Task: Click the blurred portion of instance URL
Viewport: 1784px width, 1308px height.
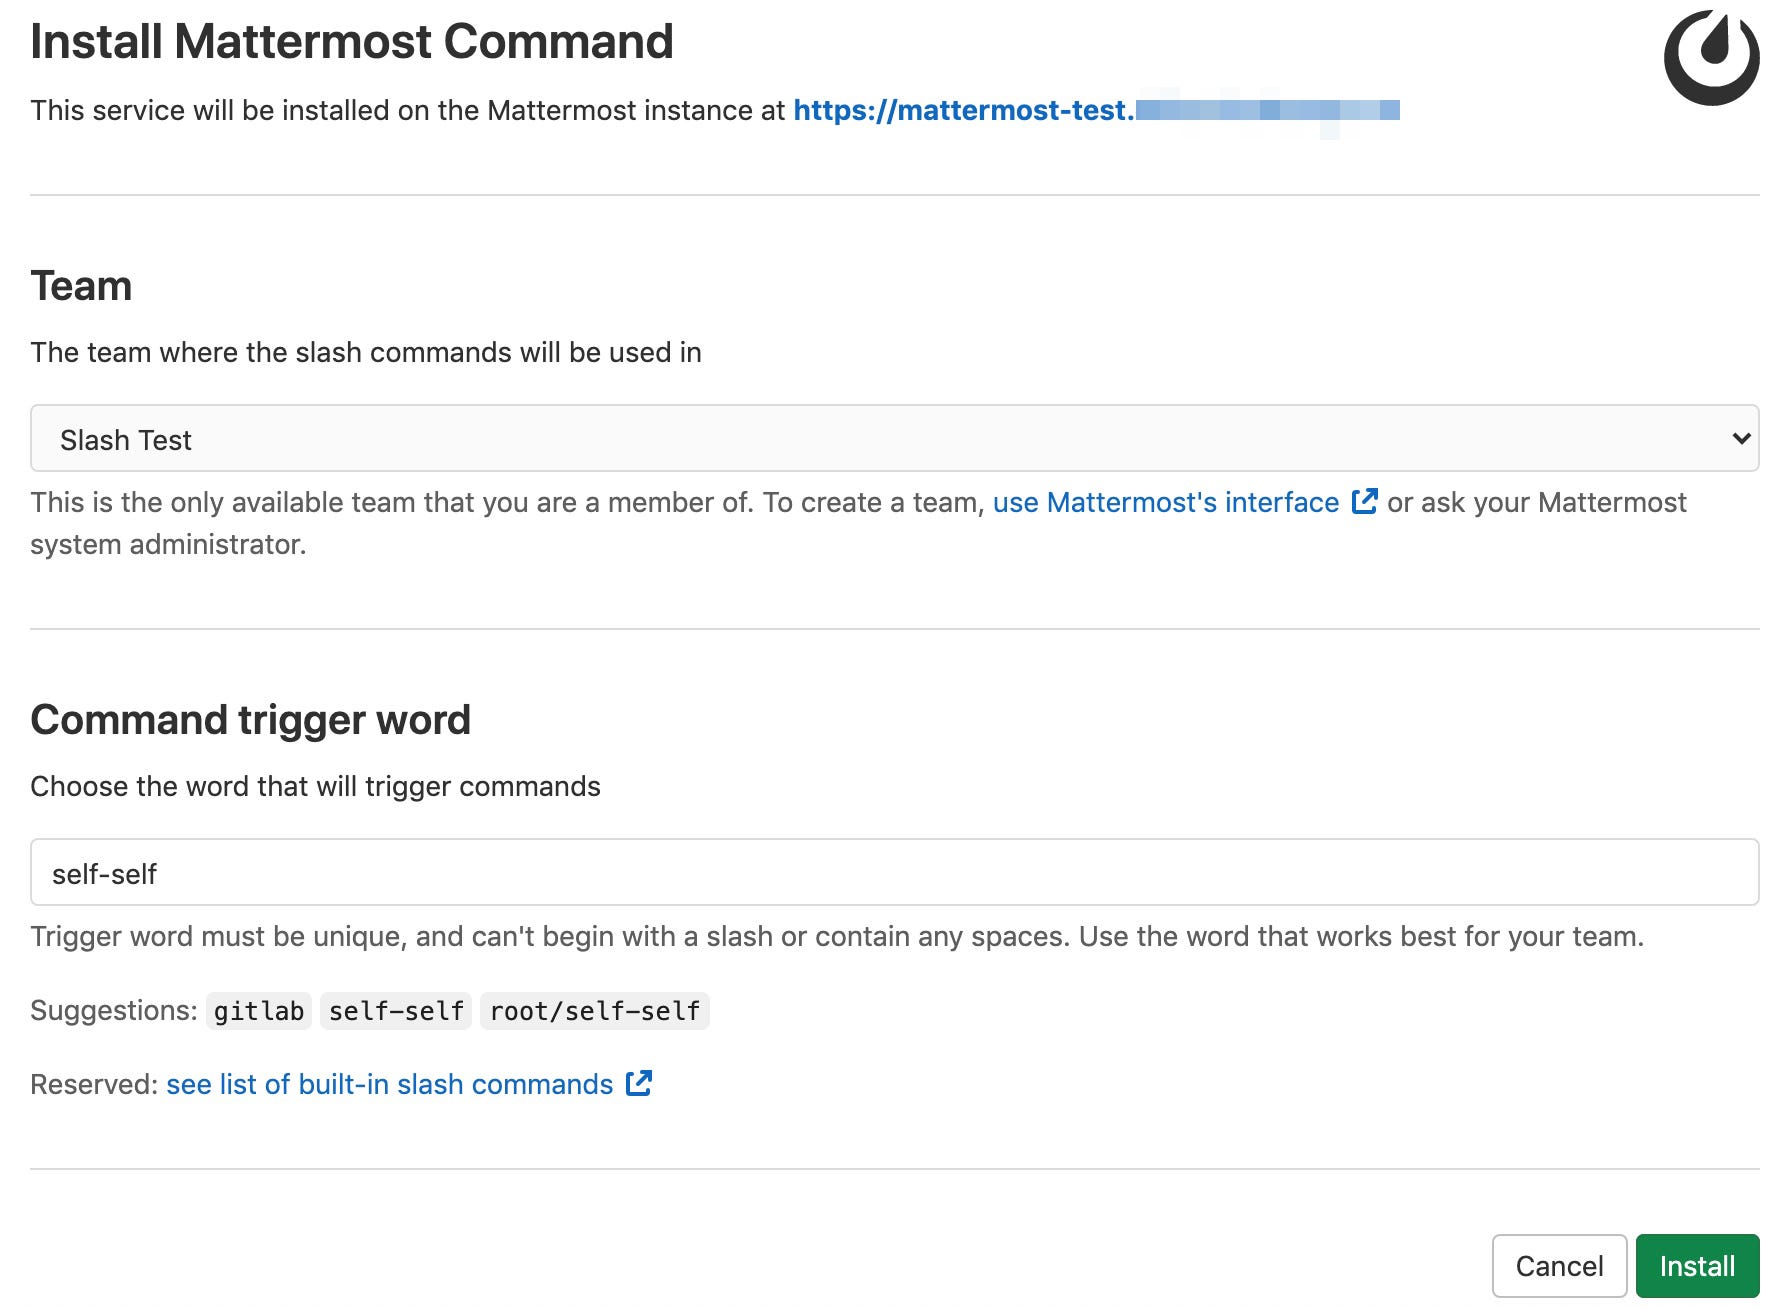Action: coord(1268,112)
